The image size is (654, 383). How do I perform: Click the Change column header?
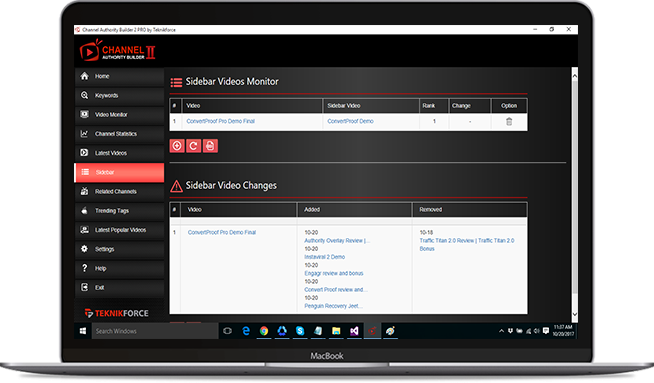coord(470,106)
